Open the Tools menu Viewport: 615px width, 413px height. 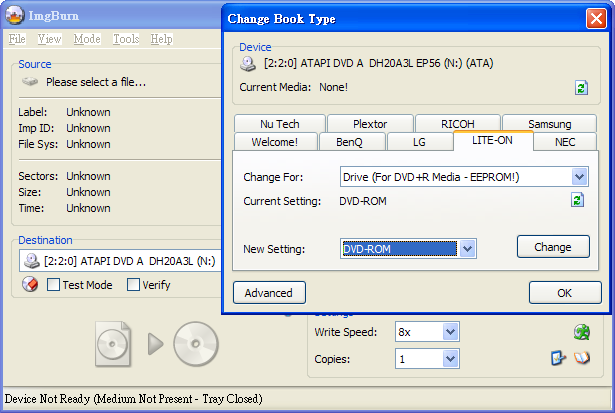(x=126, y=39)
